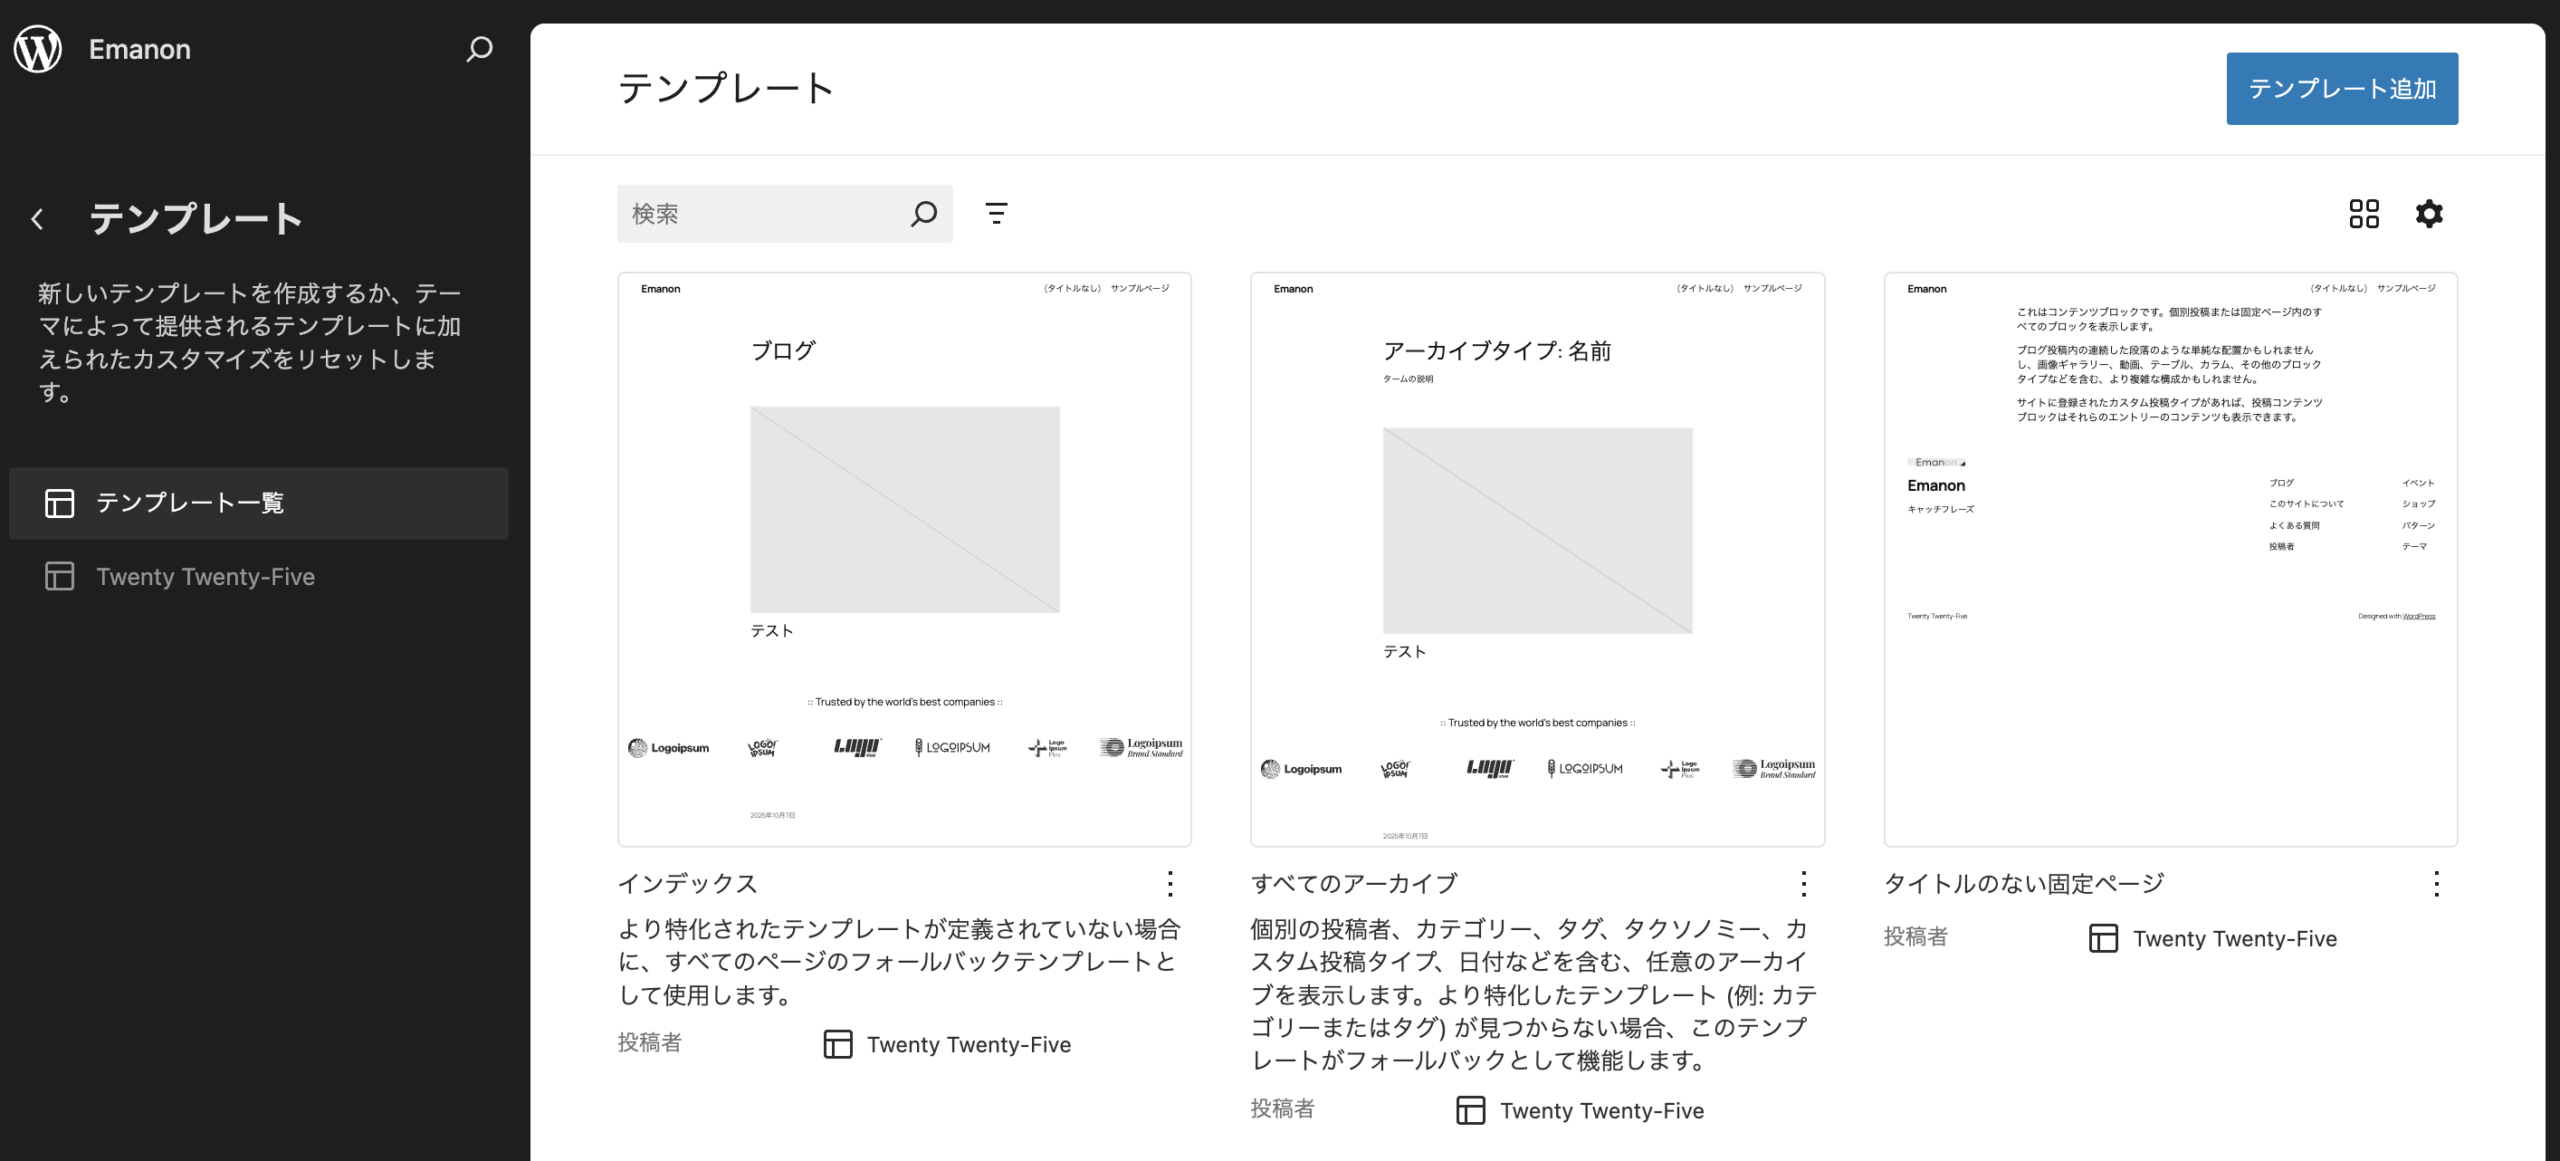This screenshot has width=2560, height=1161.
Task: Open the sidebar search magnifier icon
Action: pos(479,49)
